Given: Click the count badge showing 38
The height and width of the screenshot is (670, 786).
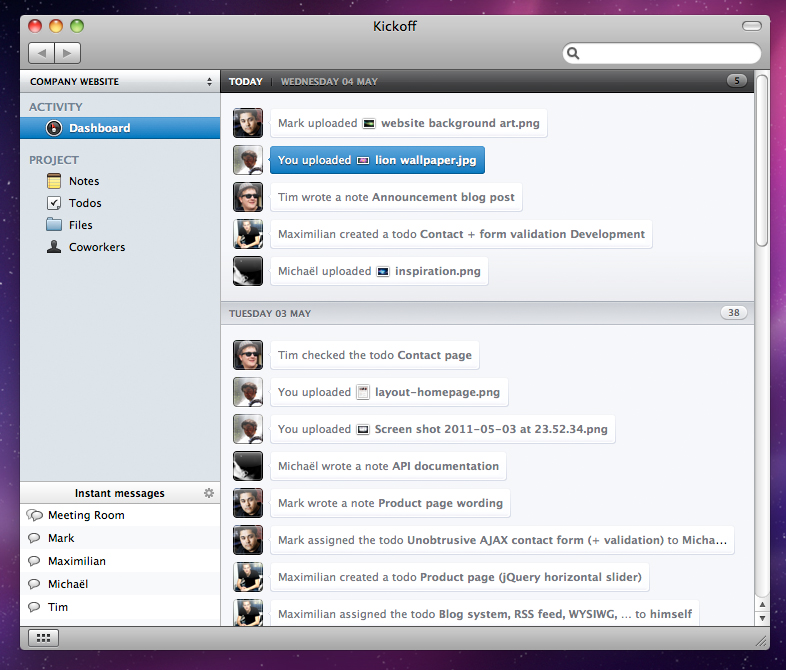Looking at the screenshot, I should click(733, 313).
